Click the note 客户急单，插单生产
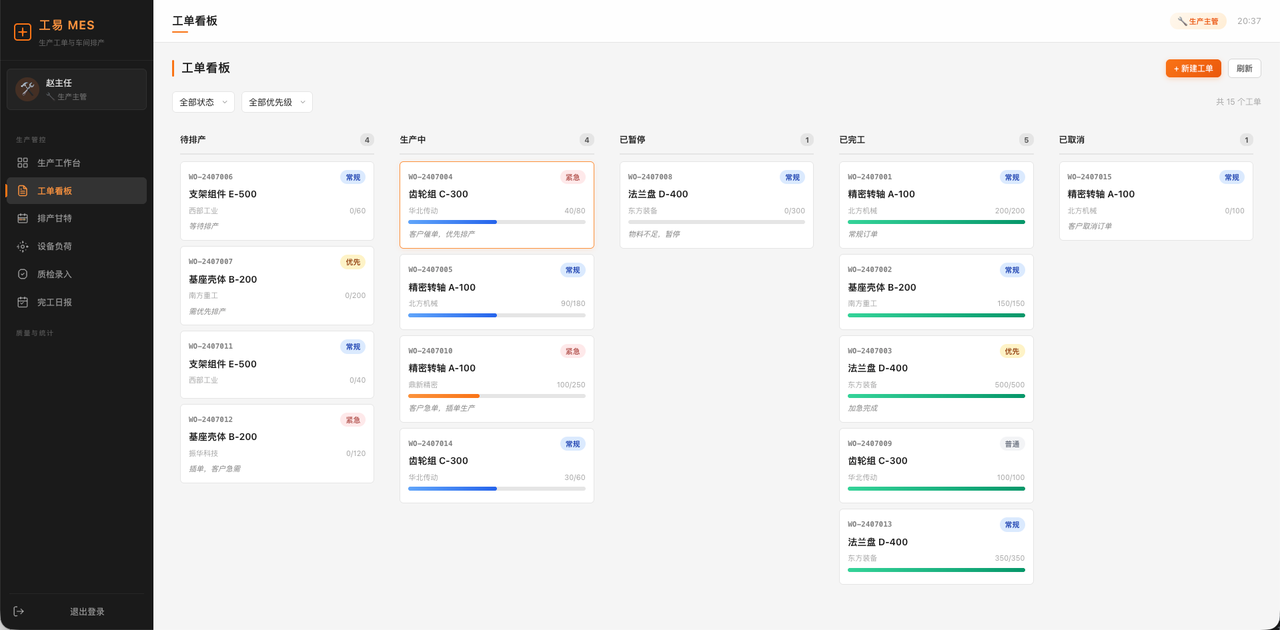The height and width of the screenshot is (630, 1280). coord(441,408)
